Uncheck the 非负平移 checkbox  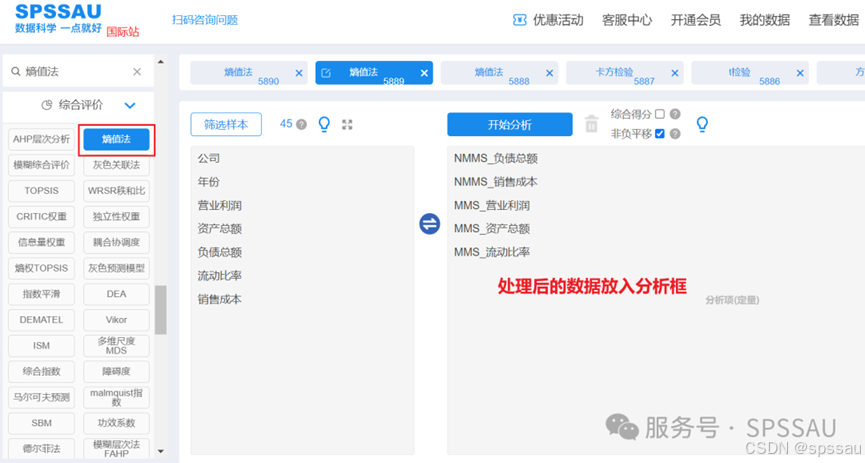[x=660, y=134]
